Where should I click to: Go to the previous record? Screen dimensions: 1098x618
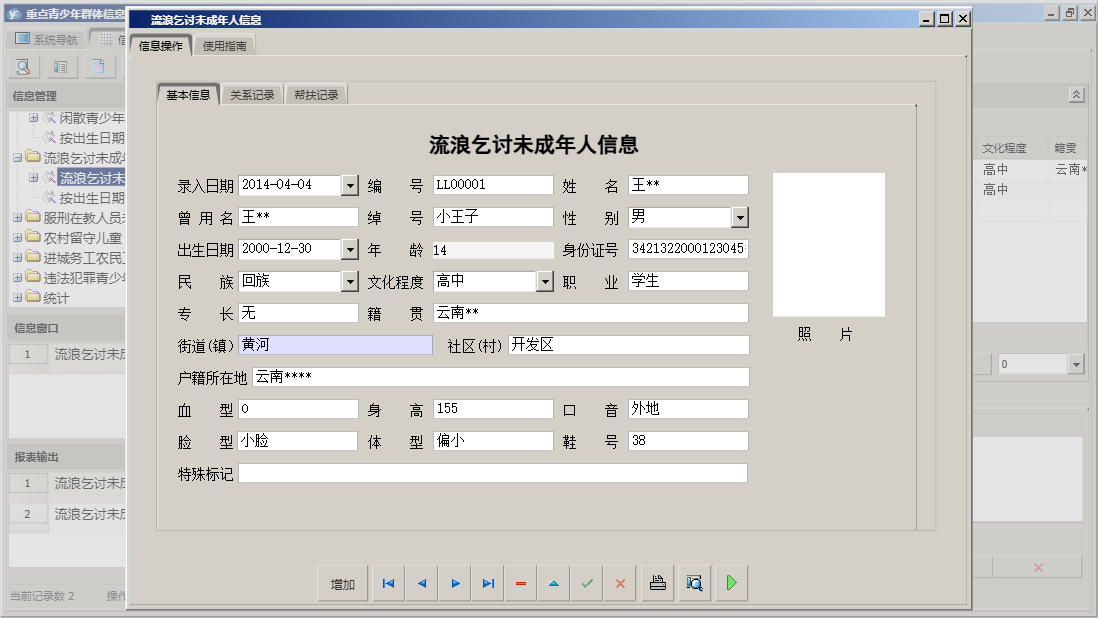pos(421,582)
